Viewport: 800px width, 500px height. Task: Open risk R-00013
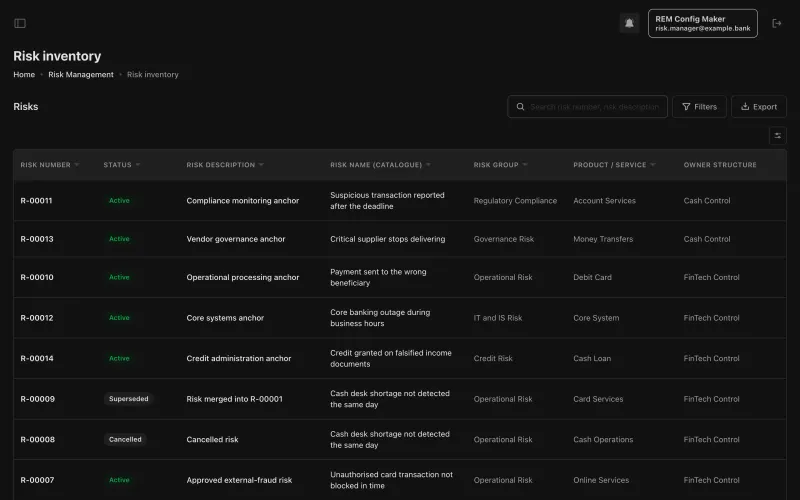click(37, 239)
